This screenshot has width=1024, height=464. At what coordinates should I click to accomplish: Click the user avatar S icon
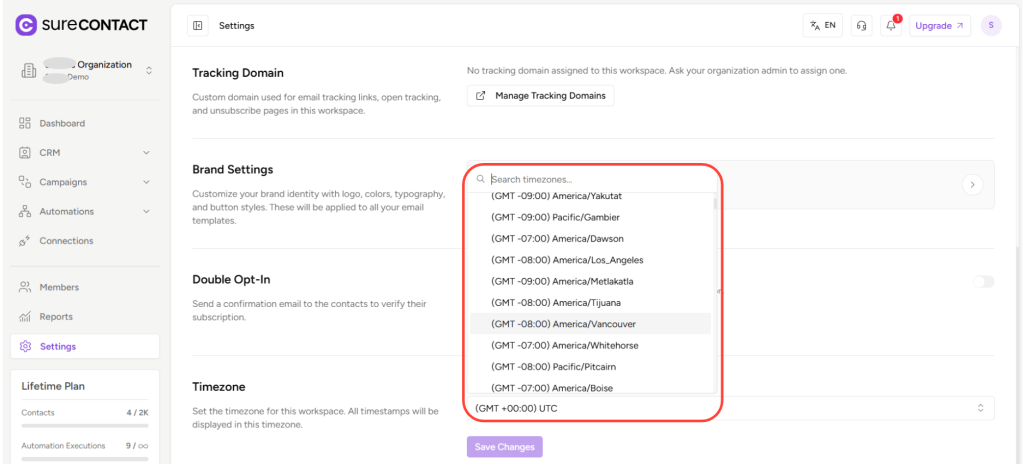[990, 26]
